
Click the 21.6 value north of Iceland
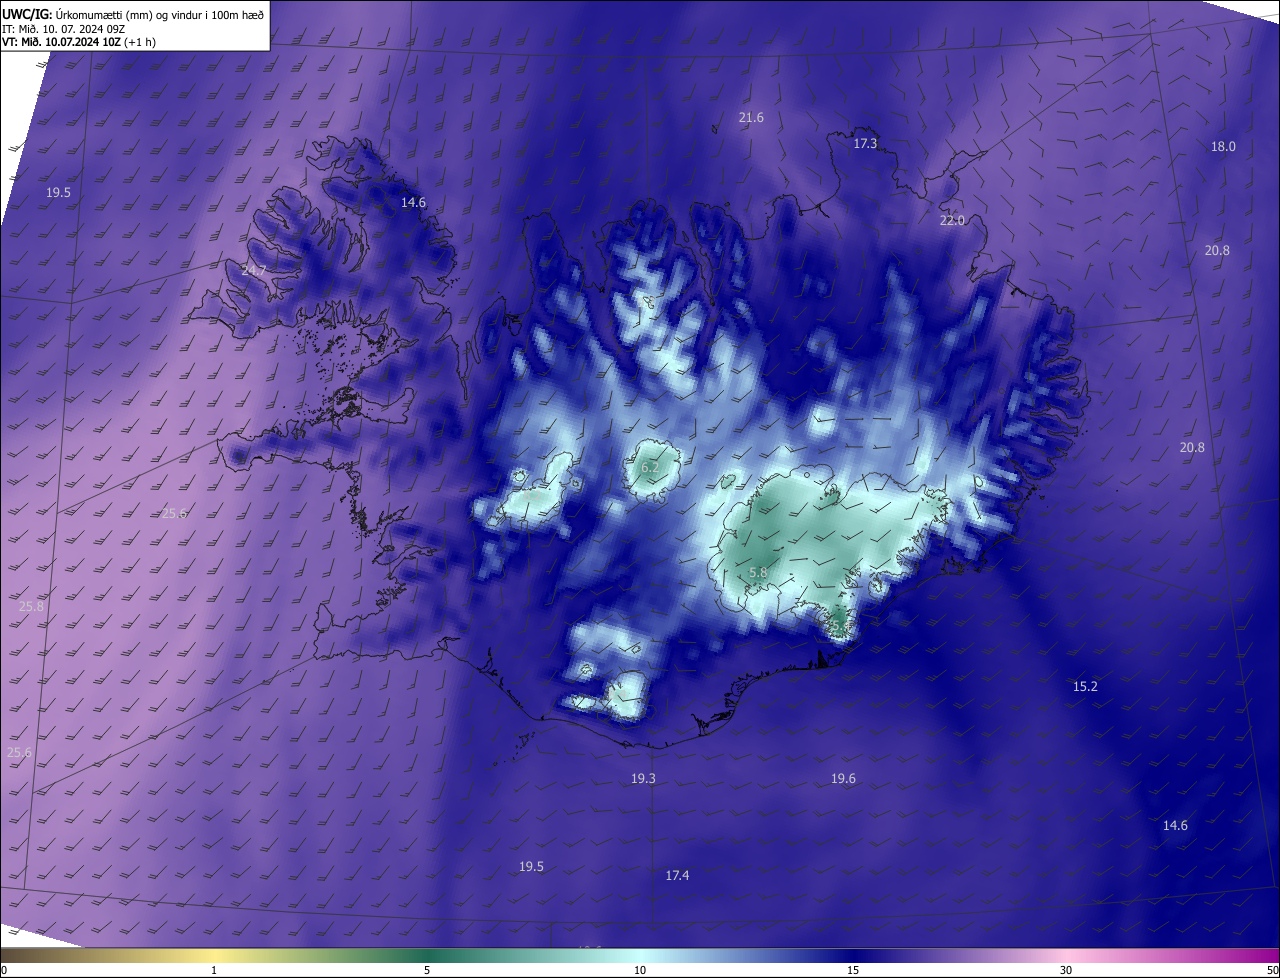pyautogui.click(x=751, y=118)
